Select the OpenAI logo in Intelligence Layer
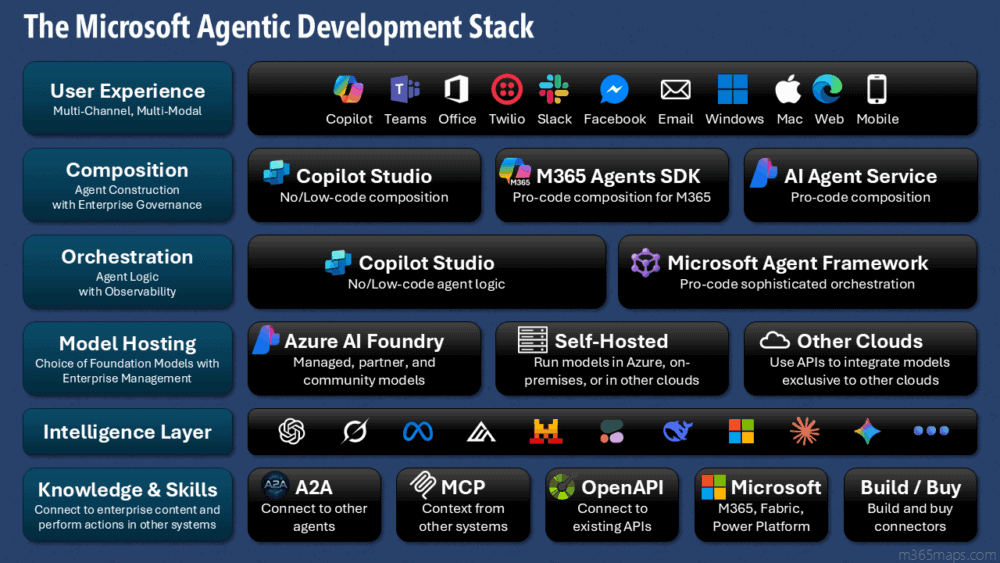This screenshot has height=563, width=1000. (x=292, y=431)
